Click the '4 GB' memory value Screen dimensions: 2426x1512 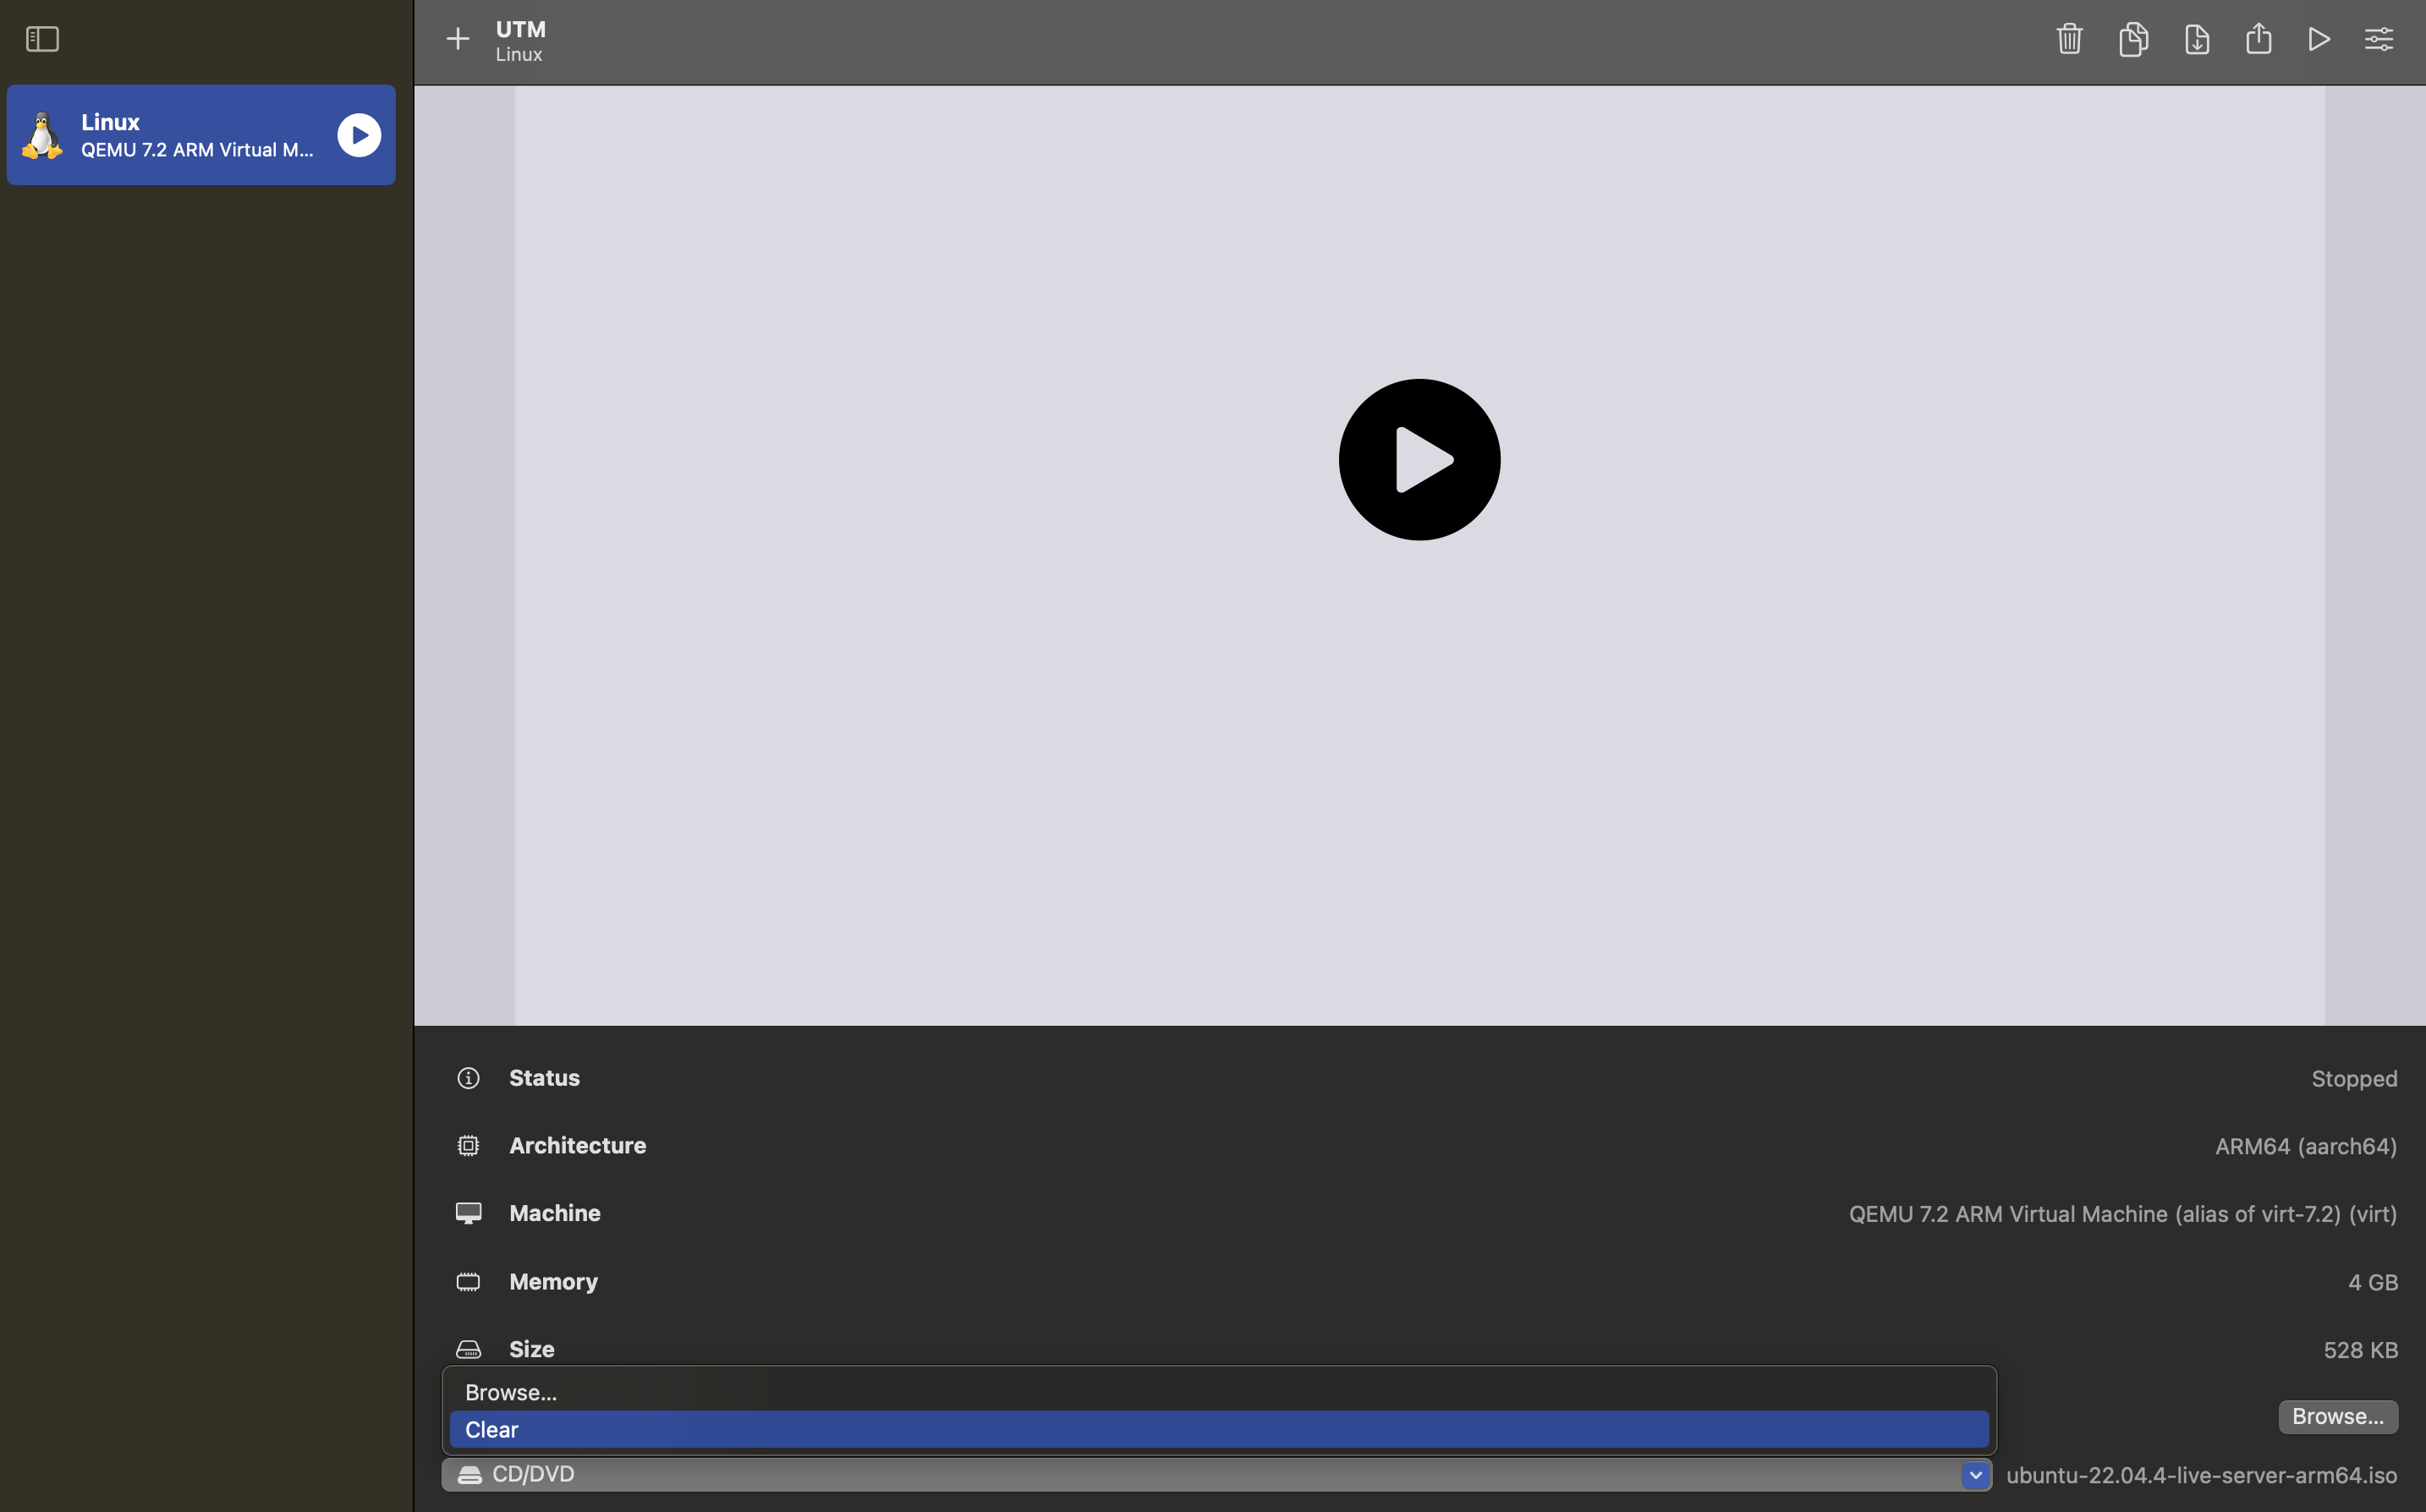click(2372, 1282)
